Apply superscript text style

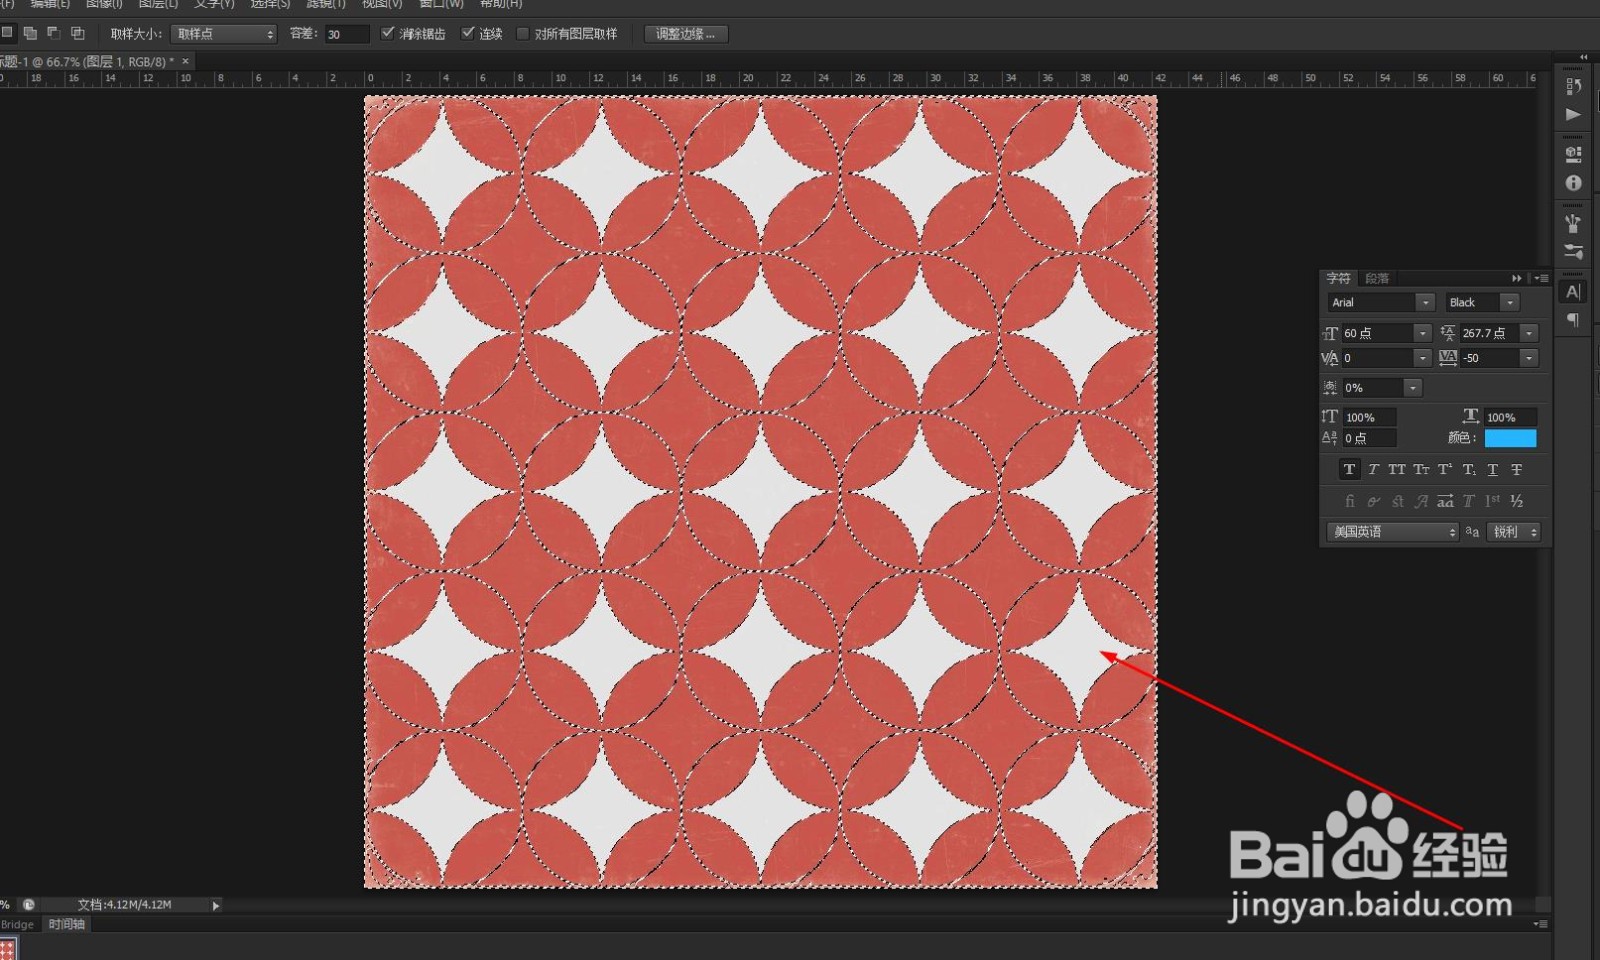[1445, 469]
